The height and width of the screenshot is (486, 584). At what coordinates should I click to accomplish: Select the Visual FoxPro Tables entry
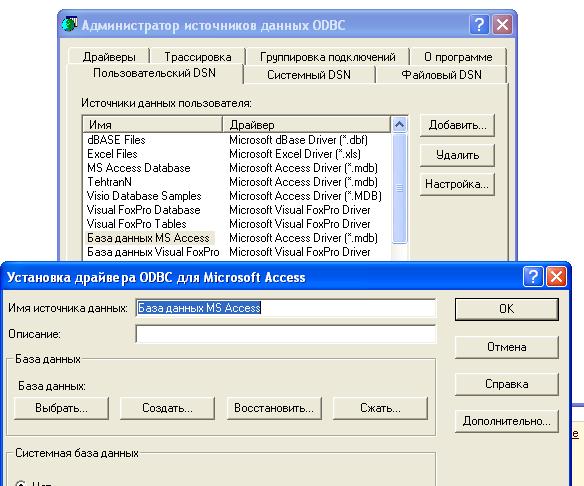[136, 224]
